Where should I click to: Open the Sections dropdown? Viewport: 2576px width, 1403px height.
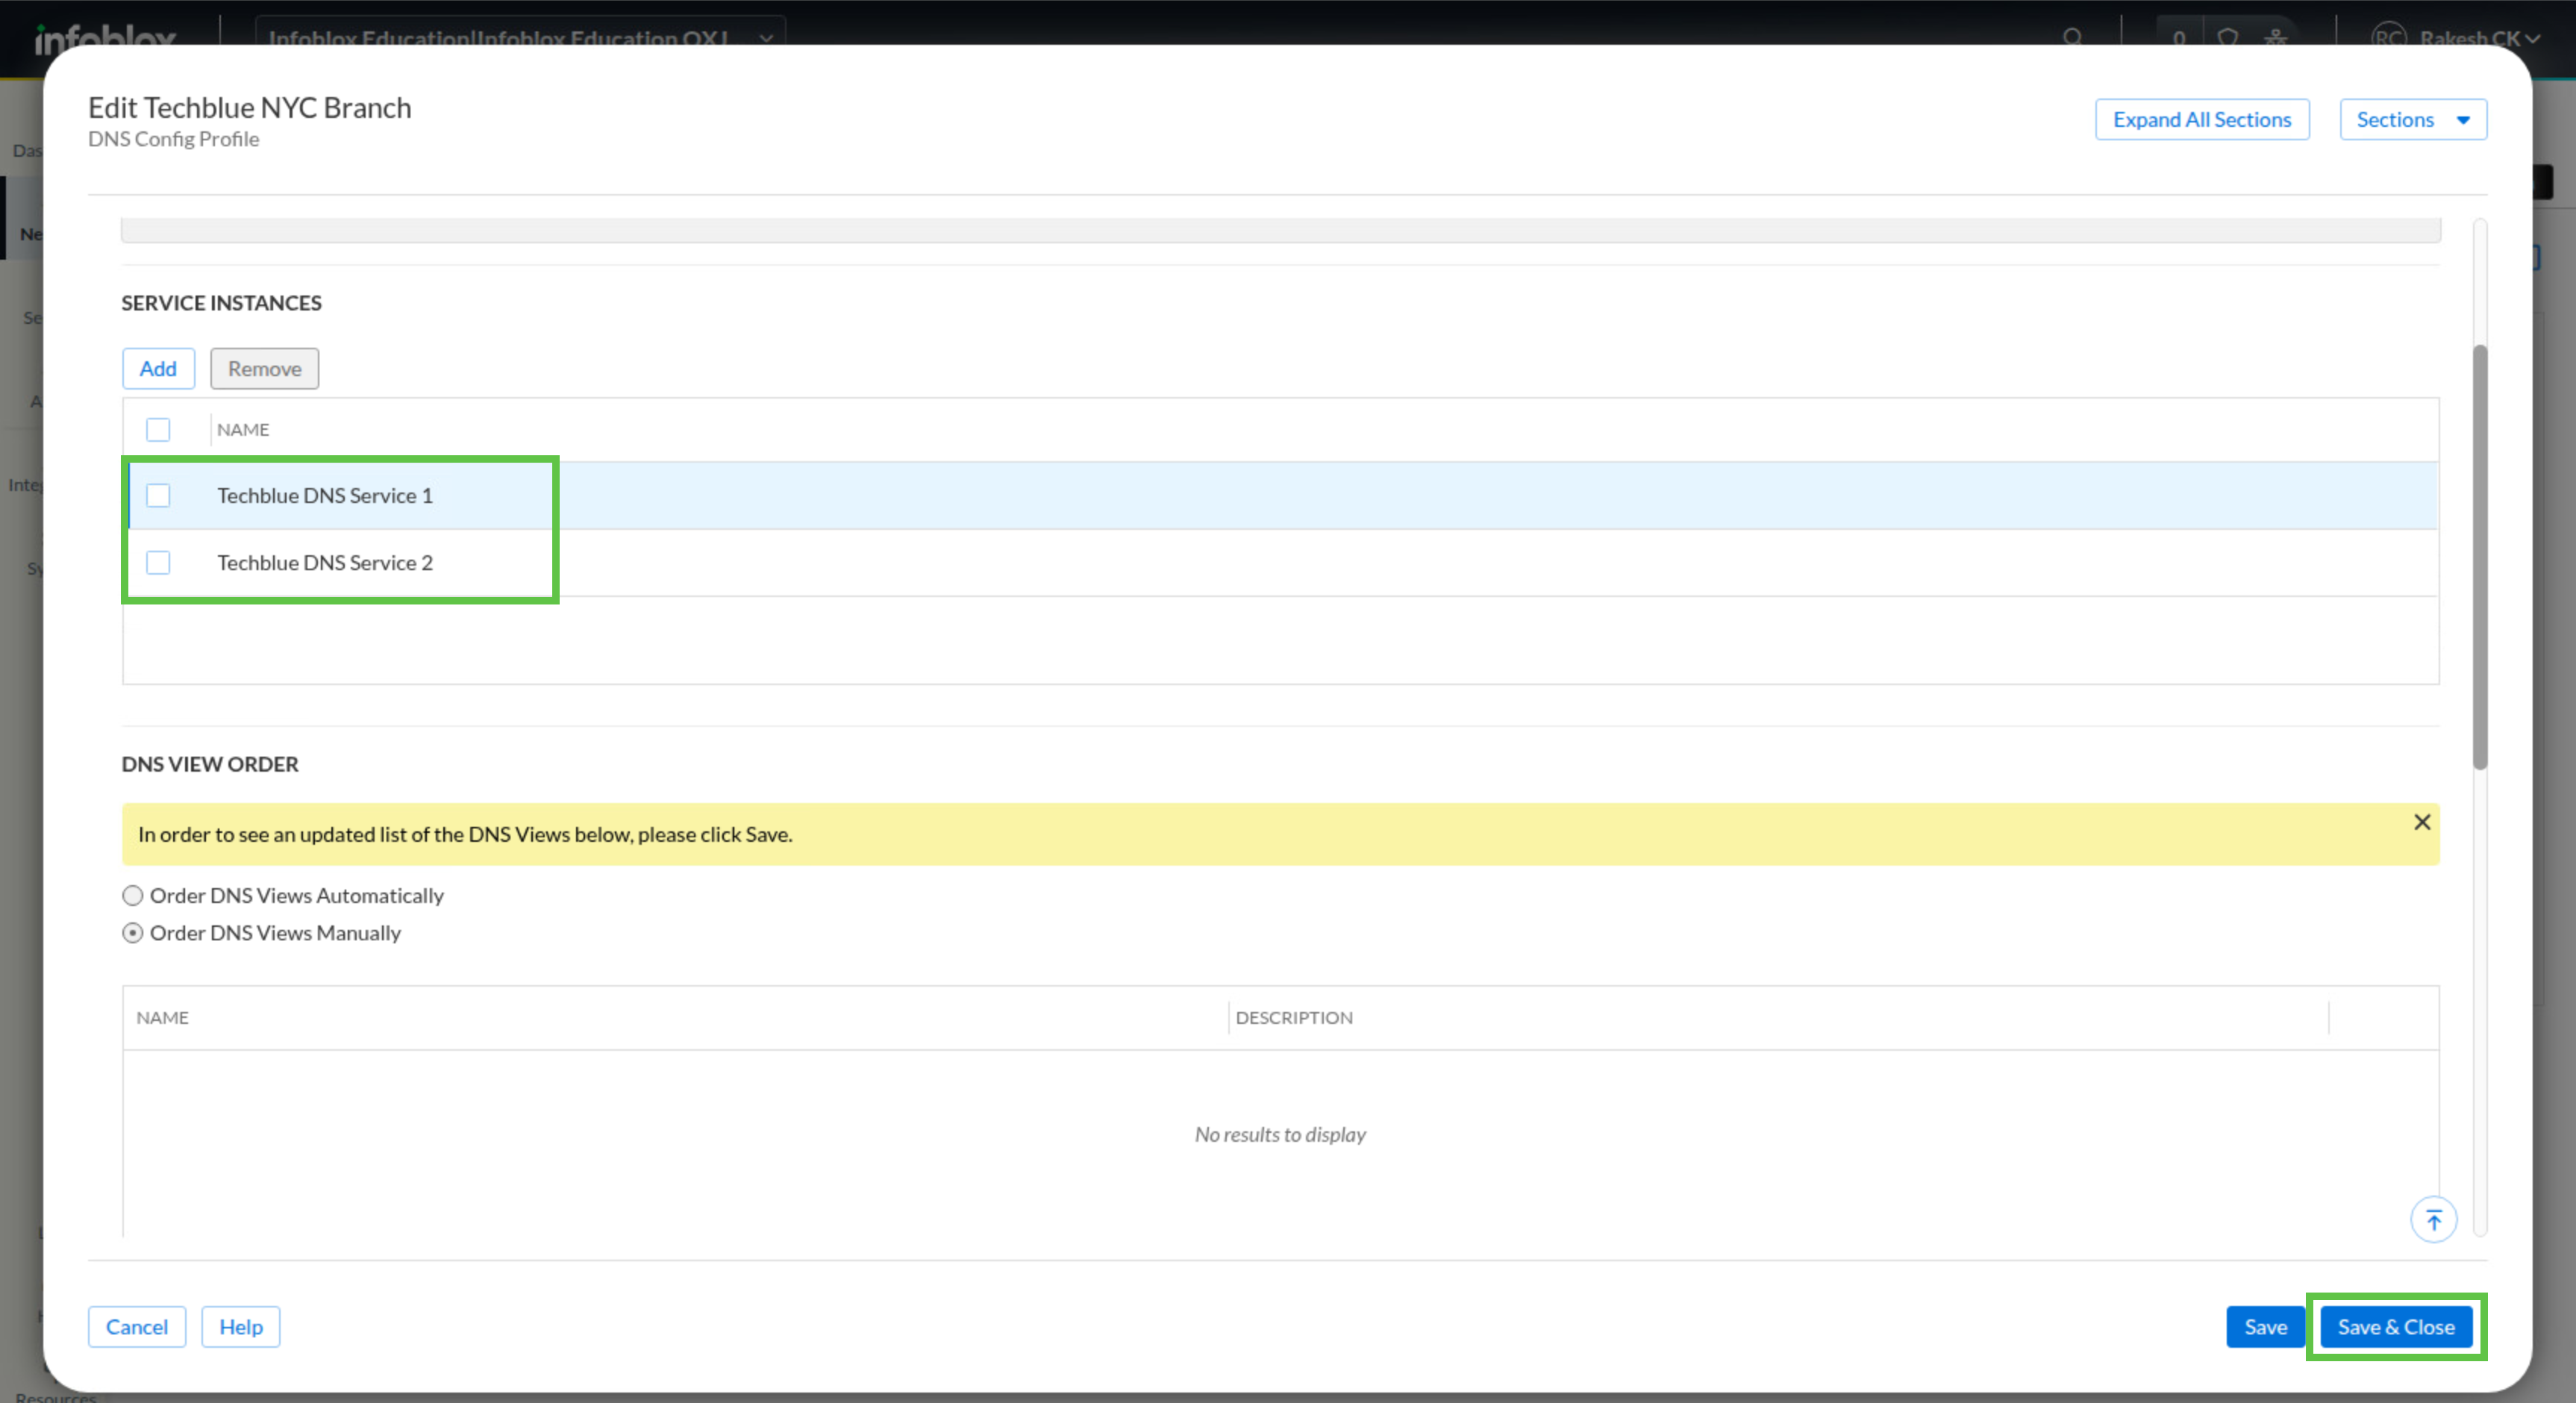(2412, 119)
